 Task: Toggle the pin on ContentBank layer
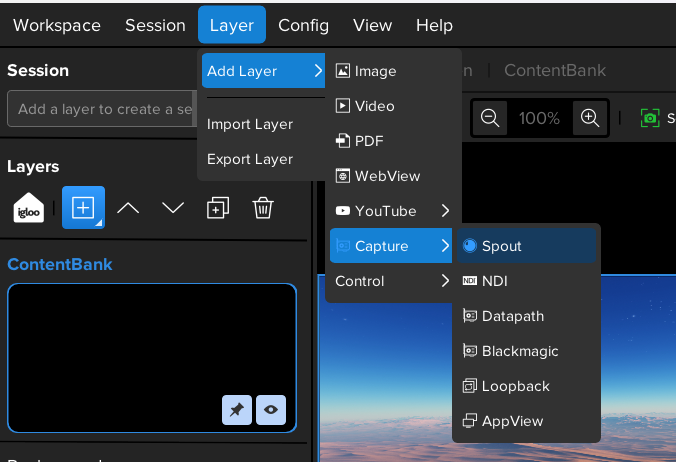(237, 410)
